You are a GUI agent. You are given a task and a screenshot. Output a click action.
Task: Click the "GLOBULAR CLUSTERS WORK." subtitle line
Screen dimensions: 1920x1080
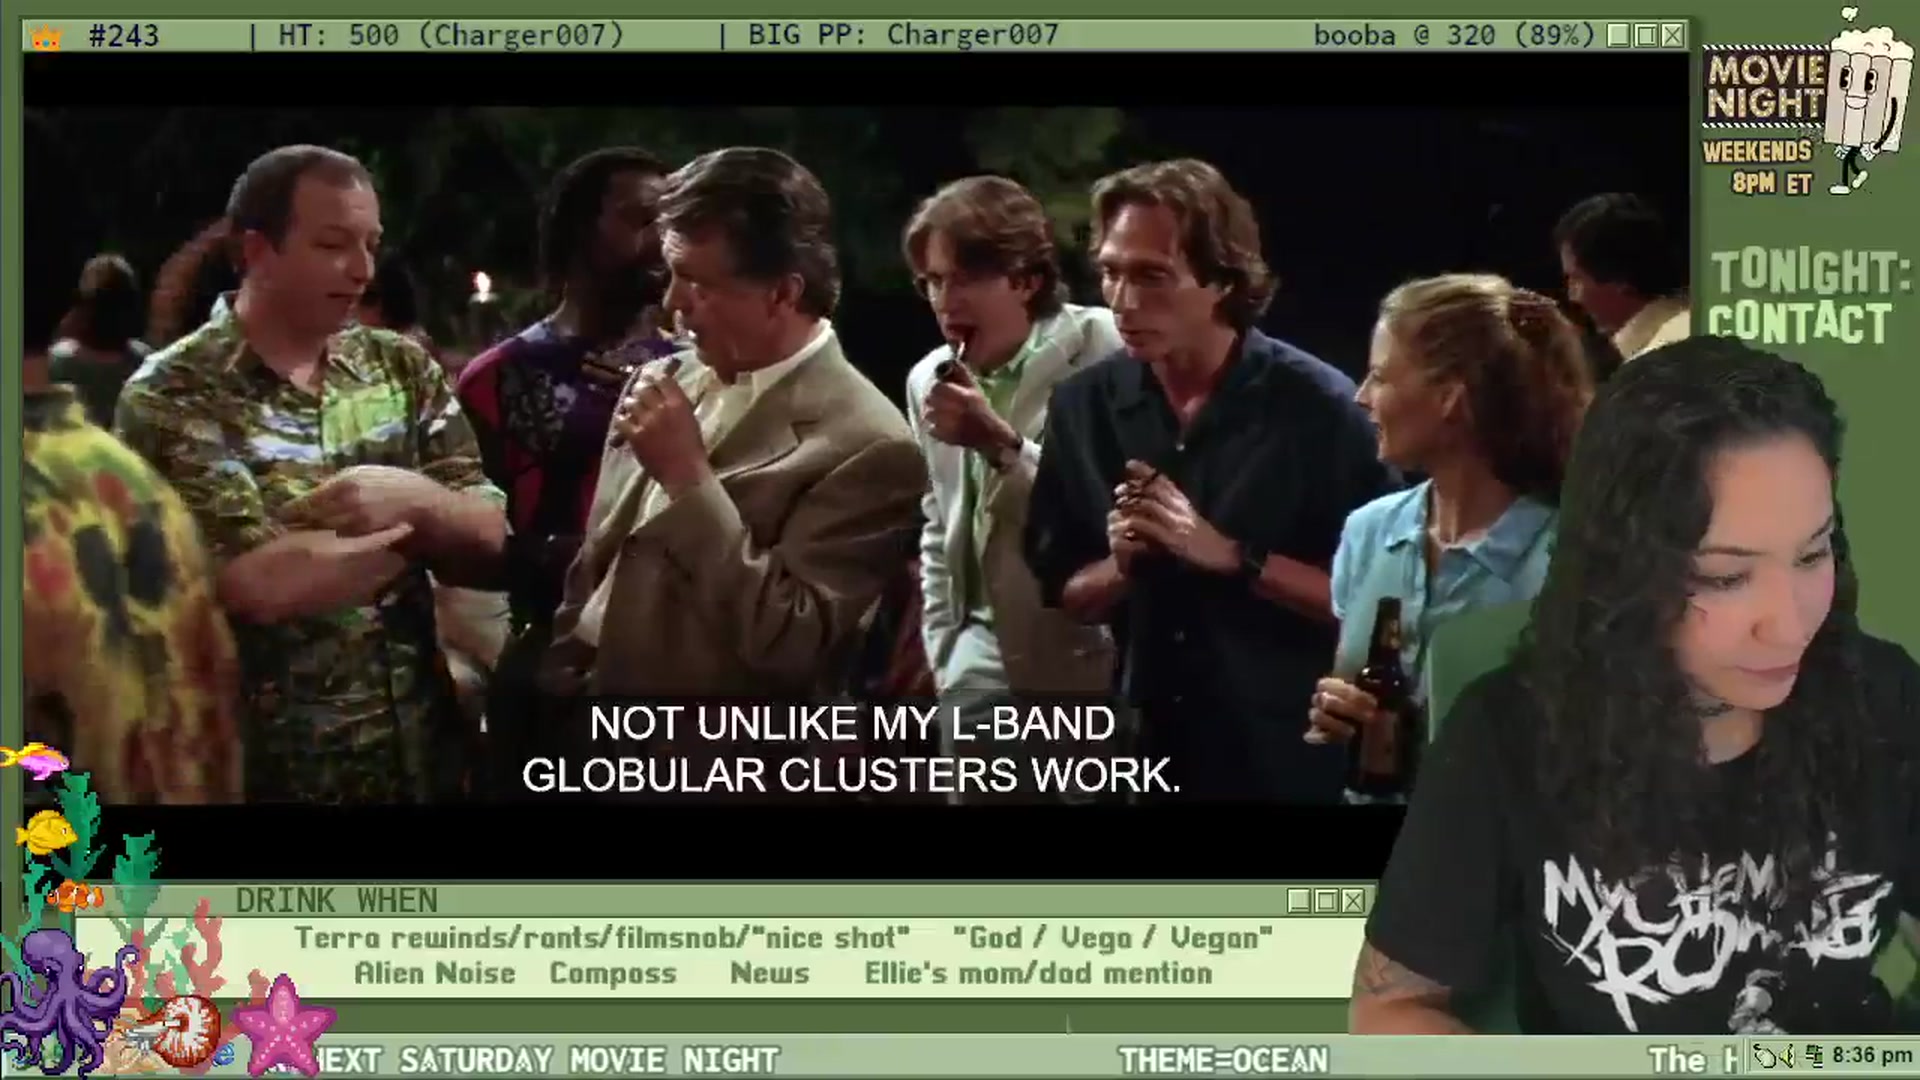click(x=851, y=775)
